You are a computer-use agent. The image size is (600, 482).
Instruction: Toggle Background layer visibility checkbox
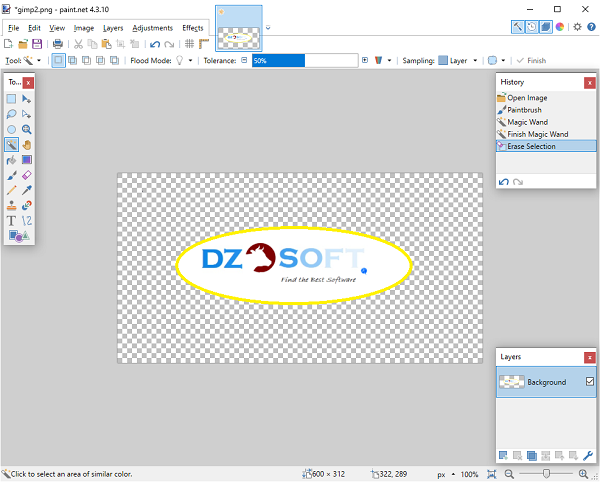click(x=590, y=381)
